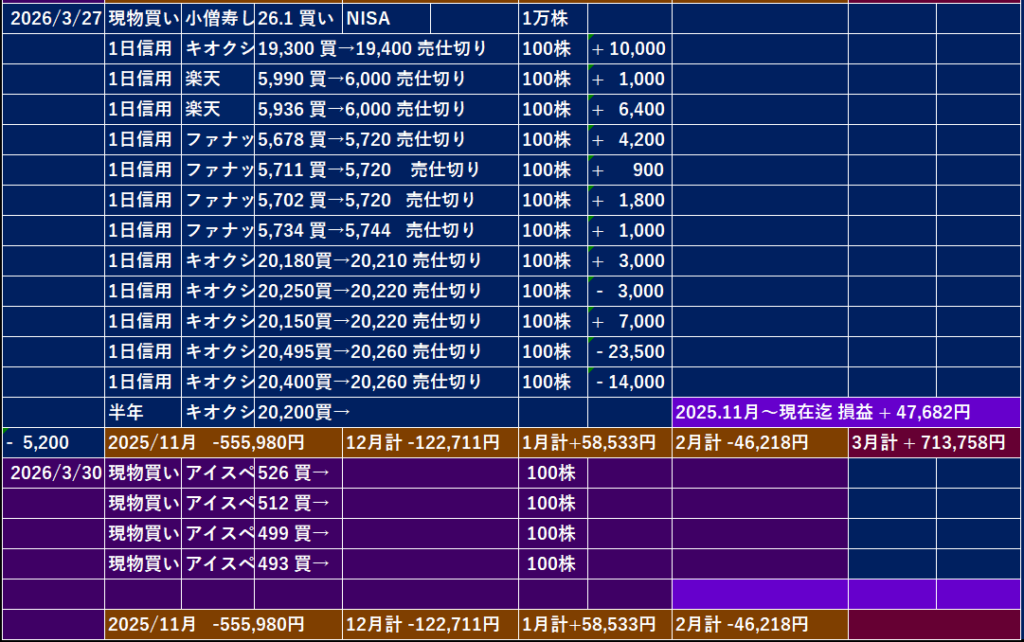Select the - 14,000 loss cell
This screenshot has width=1024, height=642.
coord(629,382)
